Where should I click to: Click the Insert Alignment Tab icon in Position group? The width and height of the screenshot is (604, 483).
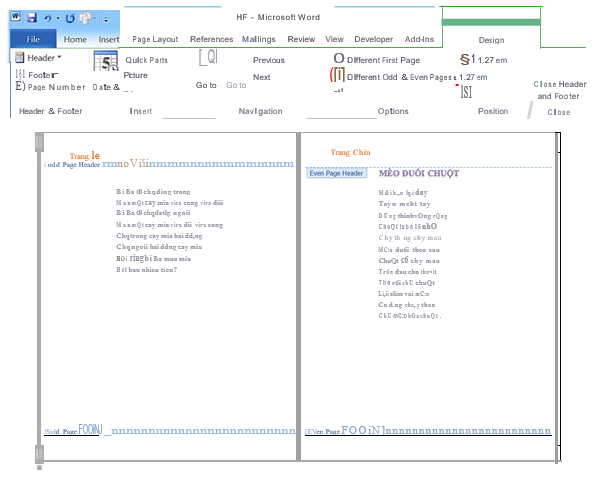(466, 91)
